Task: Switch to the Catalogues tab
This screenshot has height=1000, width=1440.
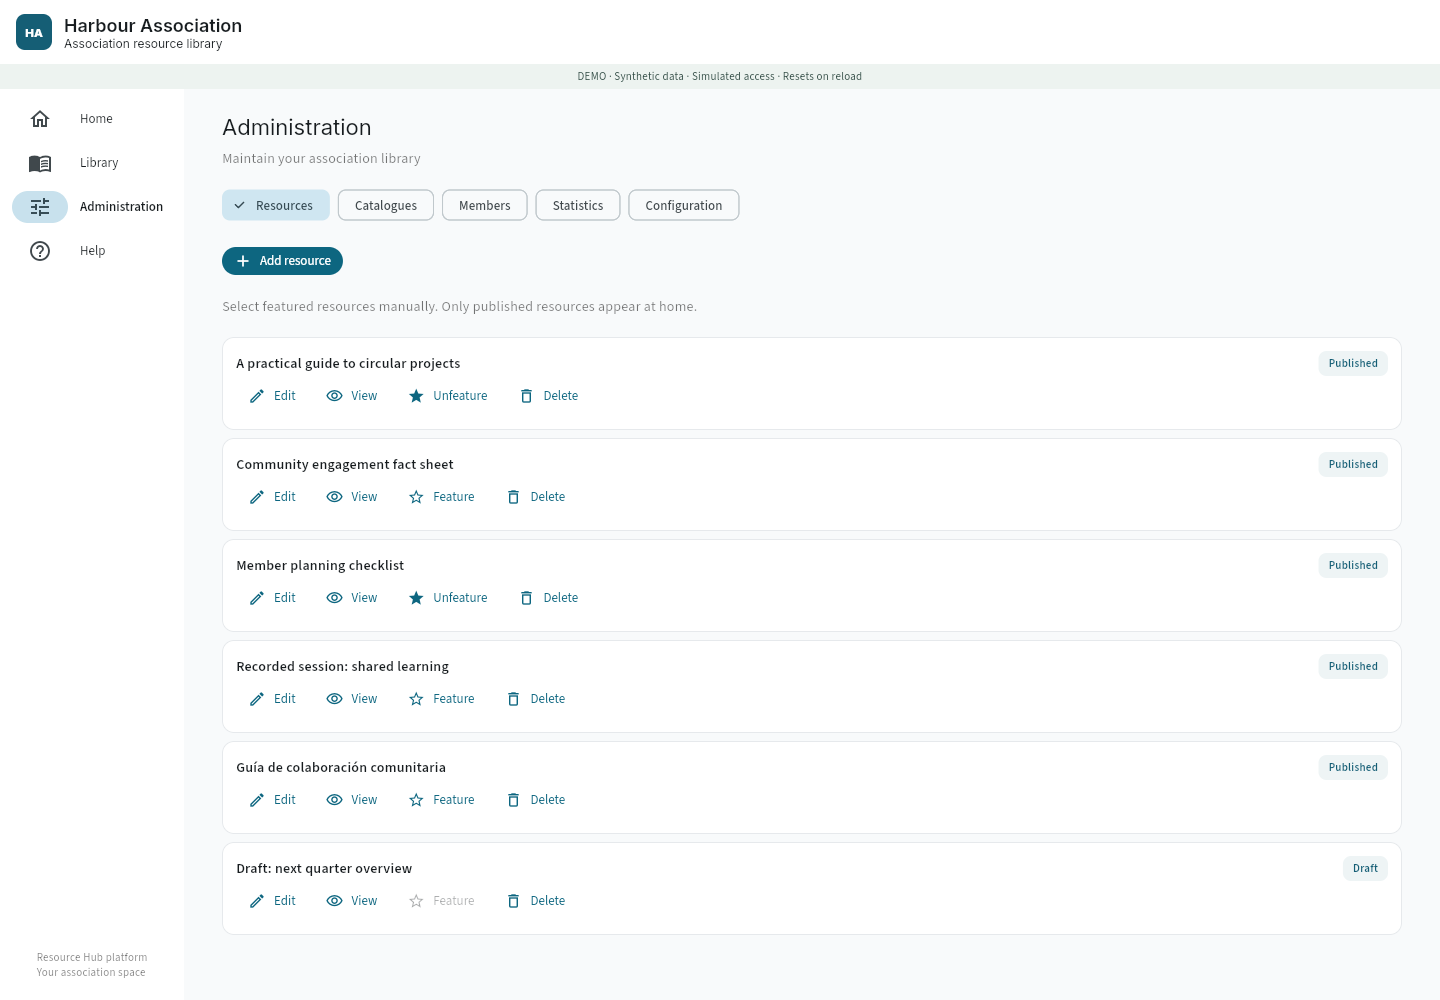Action: point(386,205)
